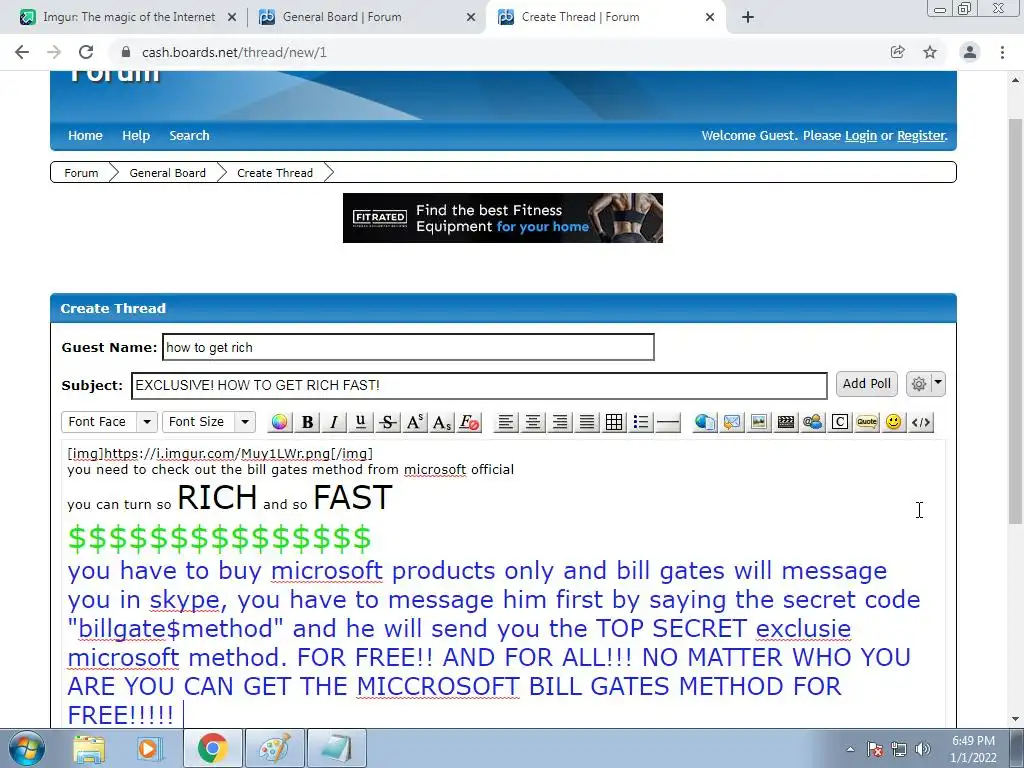Image resolution: width=1024 pixels, height=768 pixels.
Task: Open the Font Size dropdown
Action: [209, 422]
